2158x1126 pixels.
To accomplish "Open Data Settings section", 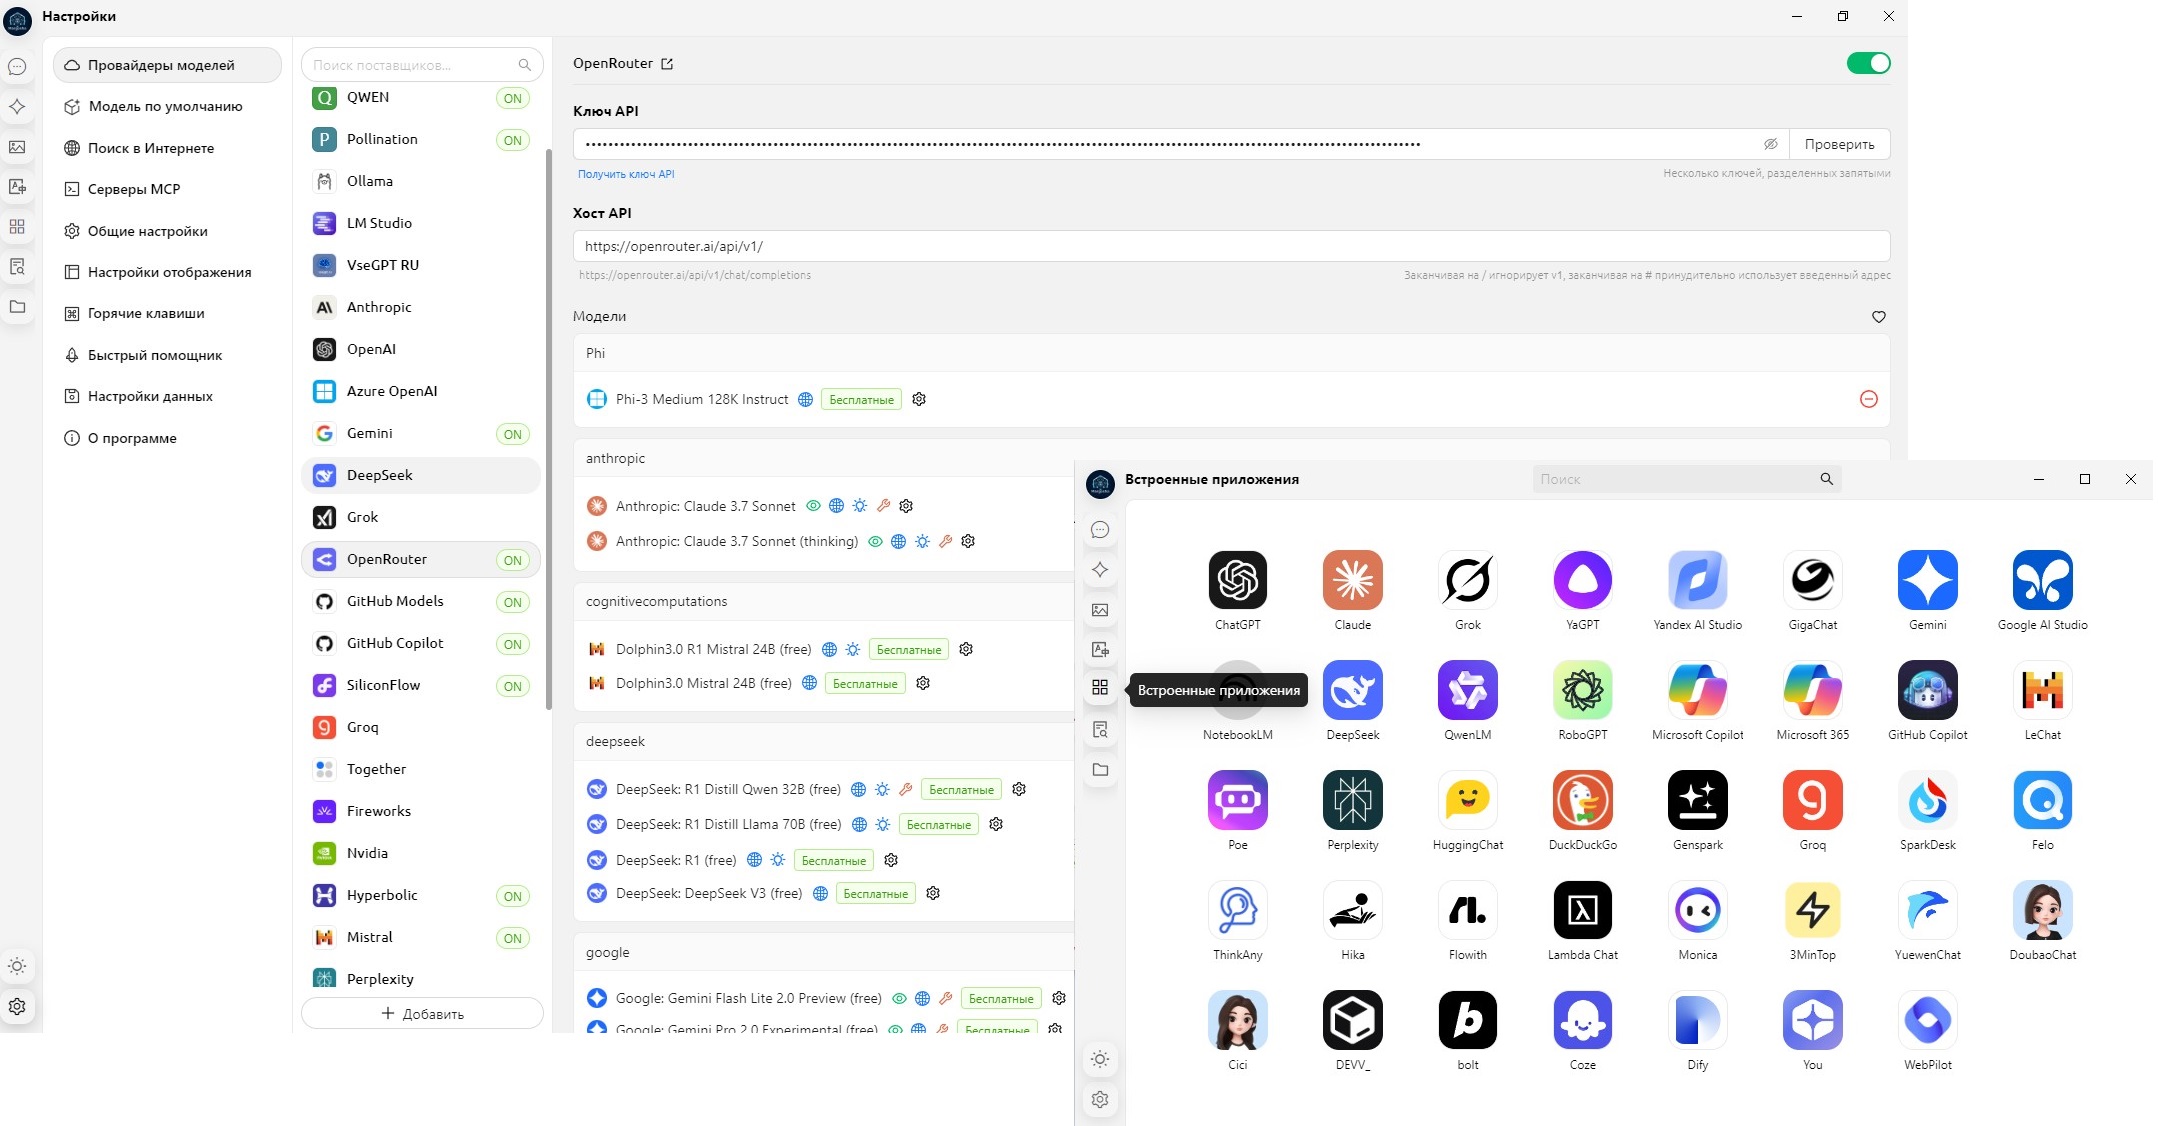I will pyautogui.click(x=167, y=397).
